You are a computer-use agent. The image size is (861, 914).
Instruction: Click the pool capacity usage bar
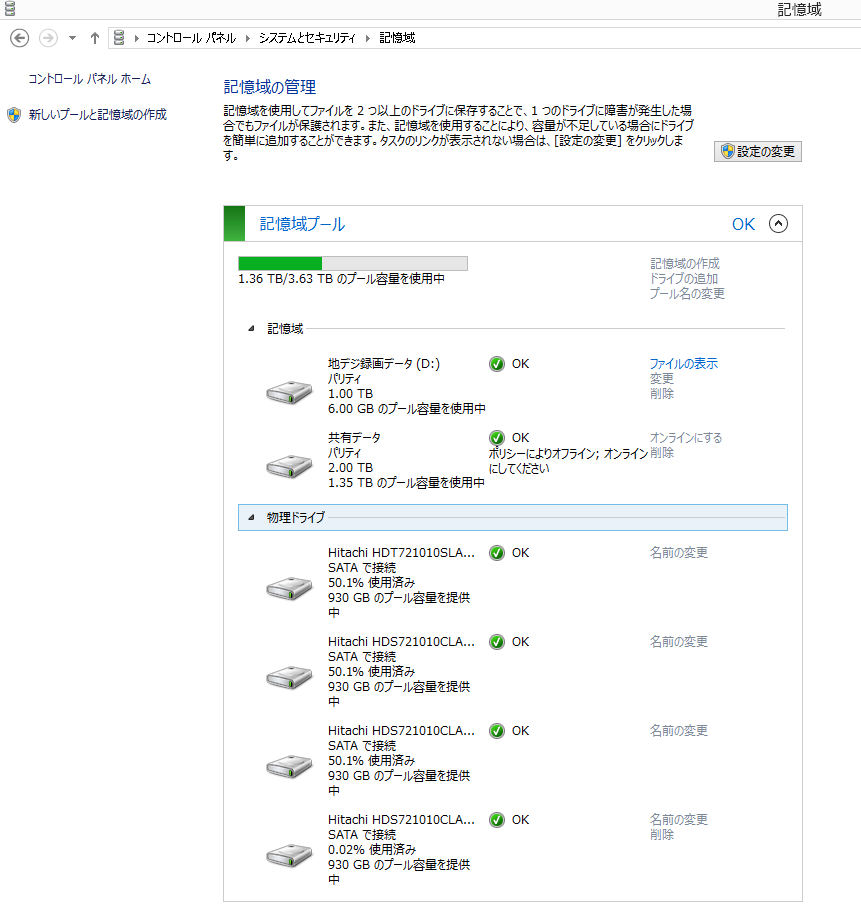click(x=351, y=262)
